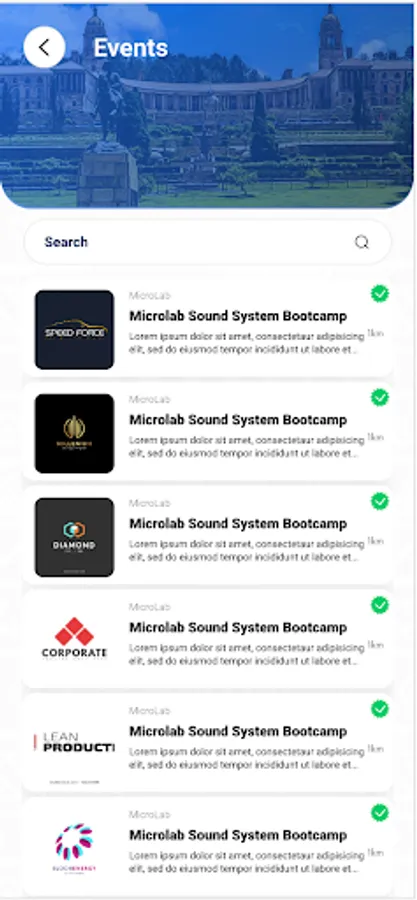
Task: Open the Diamond logo thumbnail
Action: click(x=75, y=537)
